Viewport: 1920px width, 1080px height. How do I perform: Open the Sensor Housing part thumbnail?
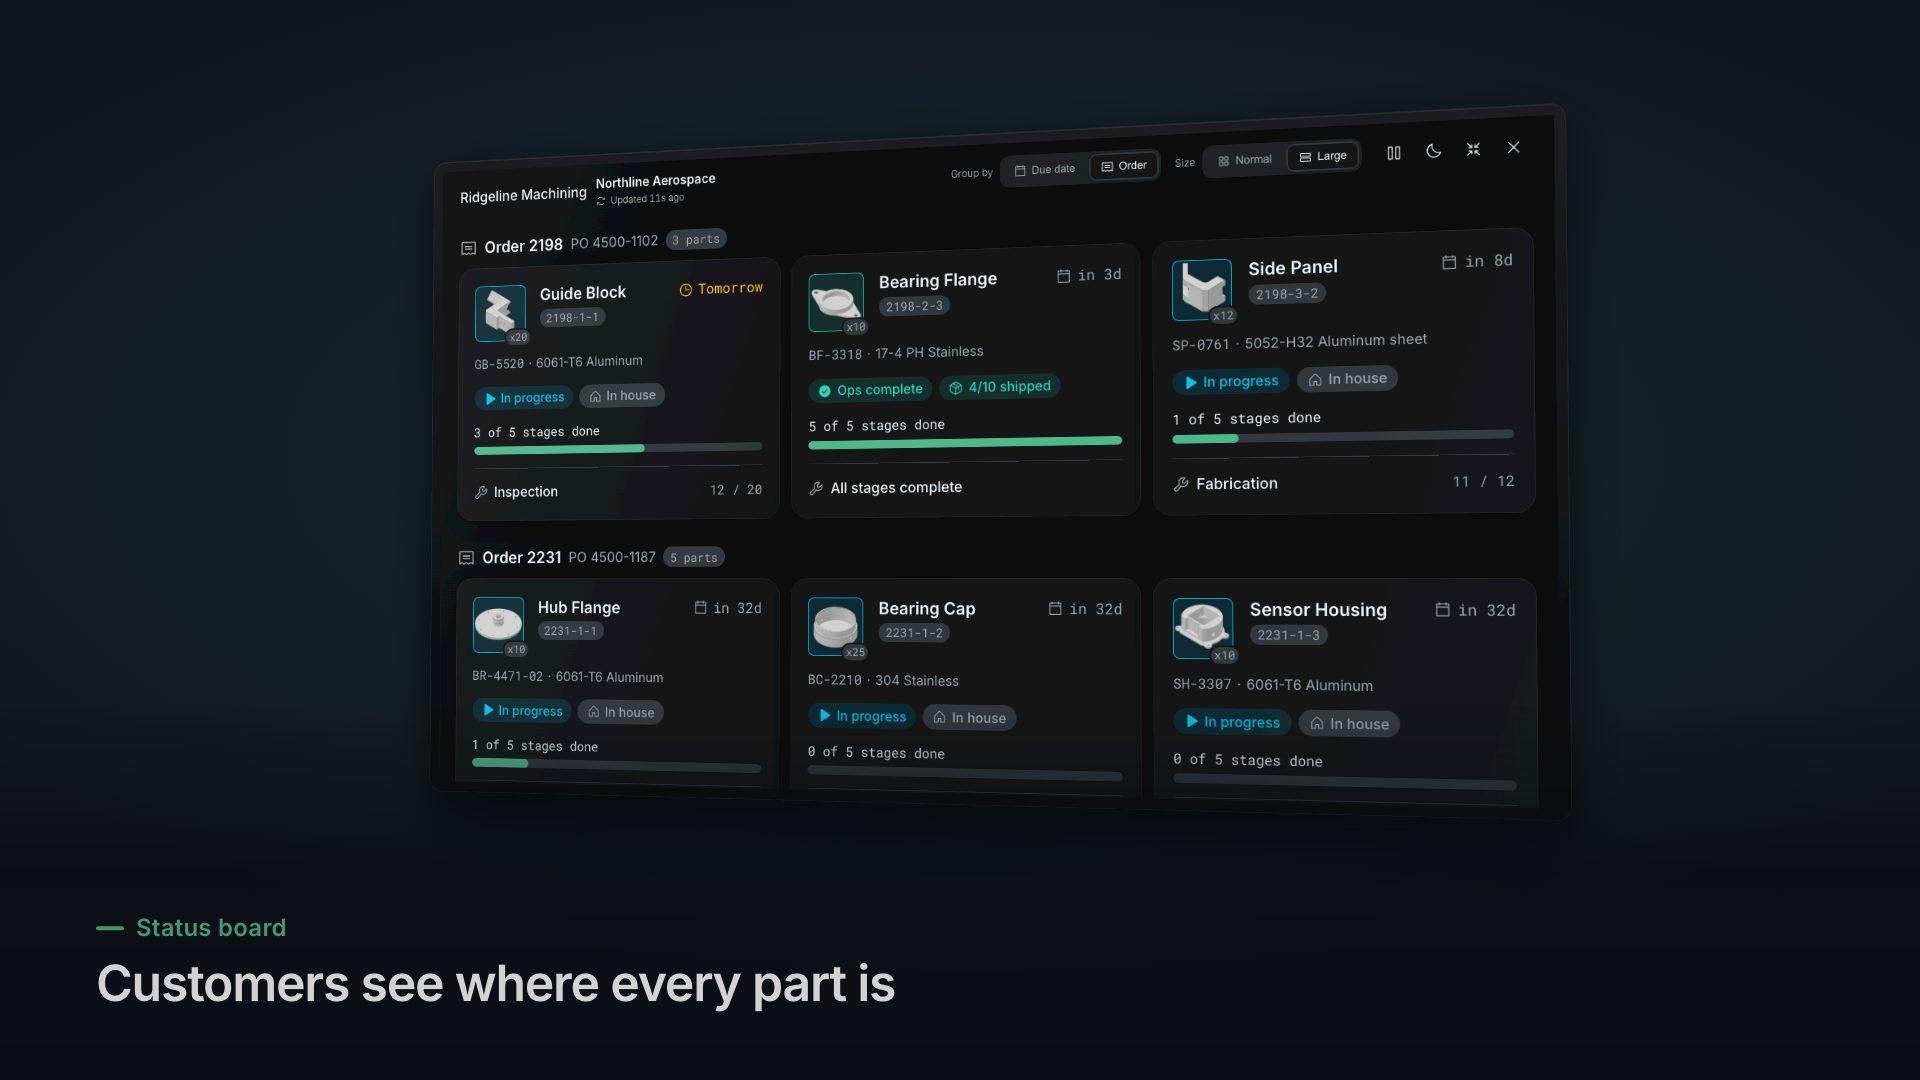pyautogui.click(x=1203, y=629)
